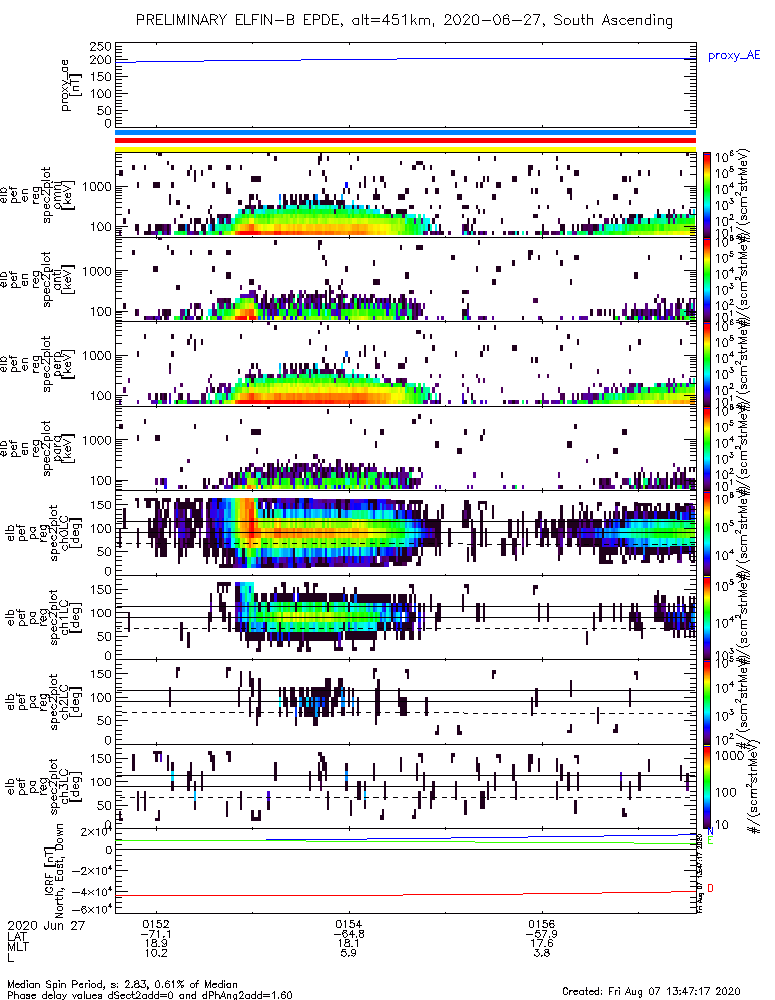775x1000 pixels.
Task: Click the '-6×10⁴' tick on the IGRF axis
Action: pyautogui.click(x=96, y=909)
